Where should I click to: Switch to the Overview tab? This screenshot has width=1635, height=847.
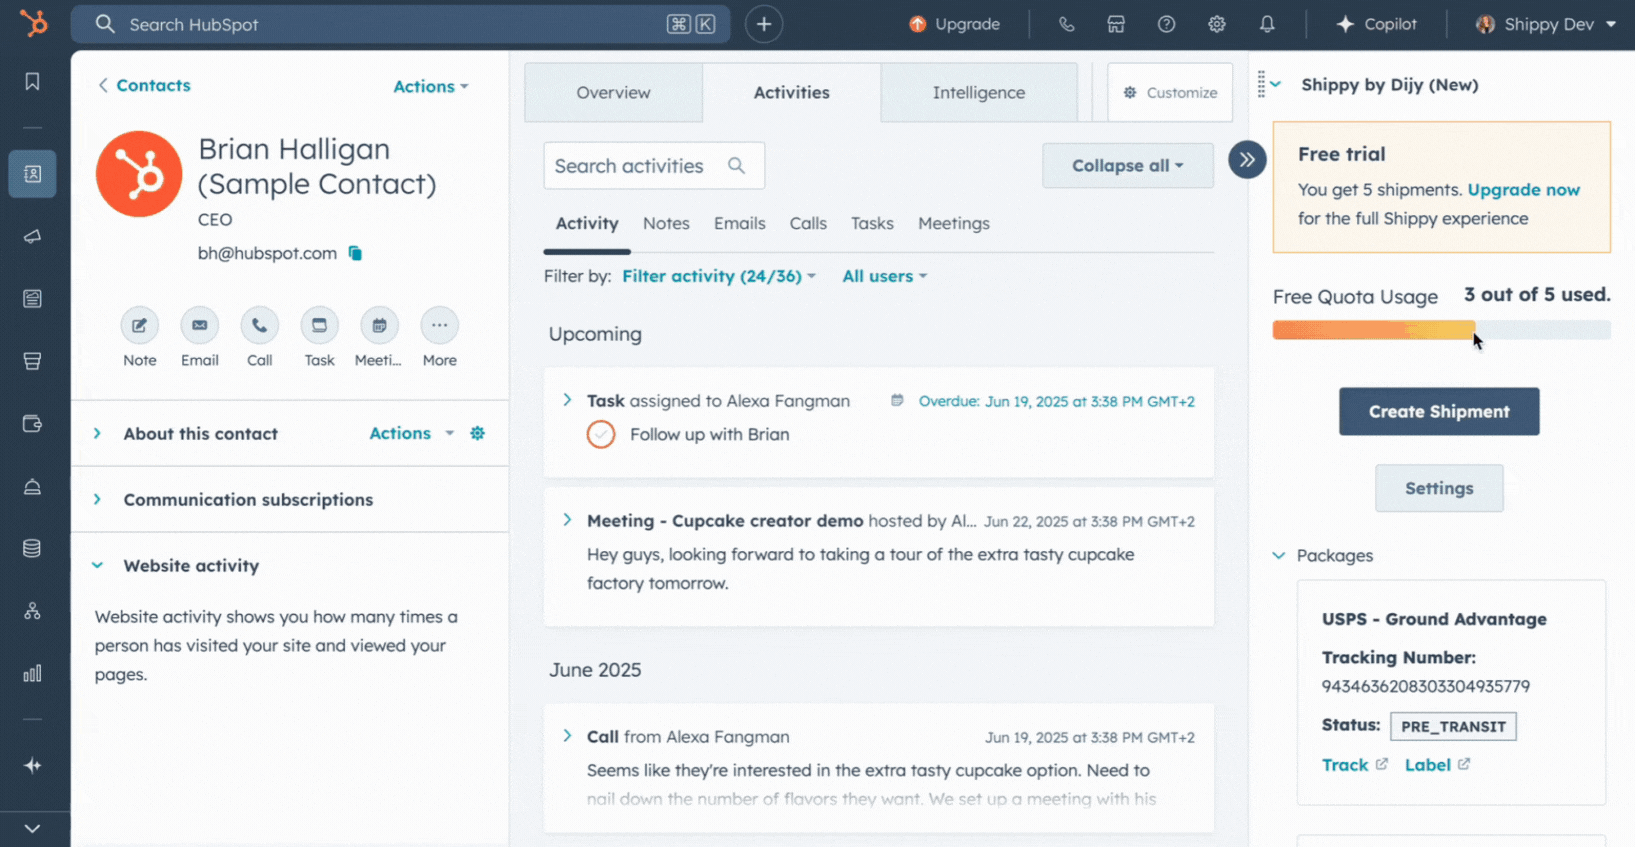tap(613, 92)
